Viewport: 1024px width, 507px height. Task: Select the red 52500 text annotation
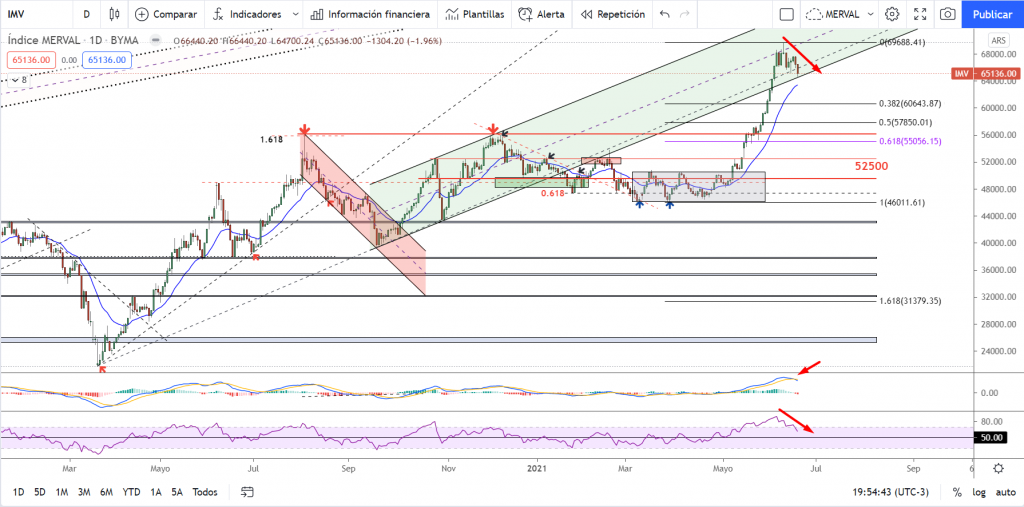871,166
